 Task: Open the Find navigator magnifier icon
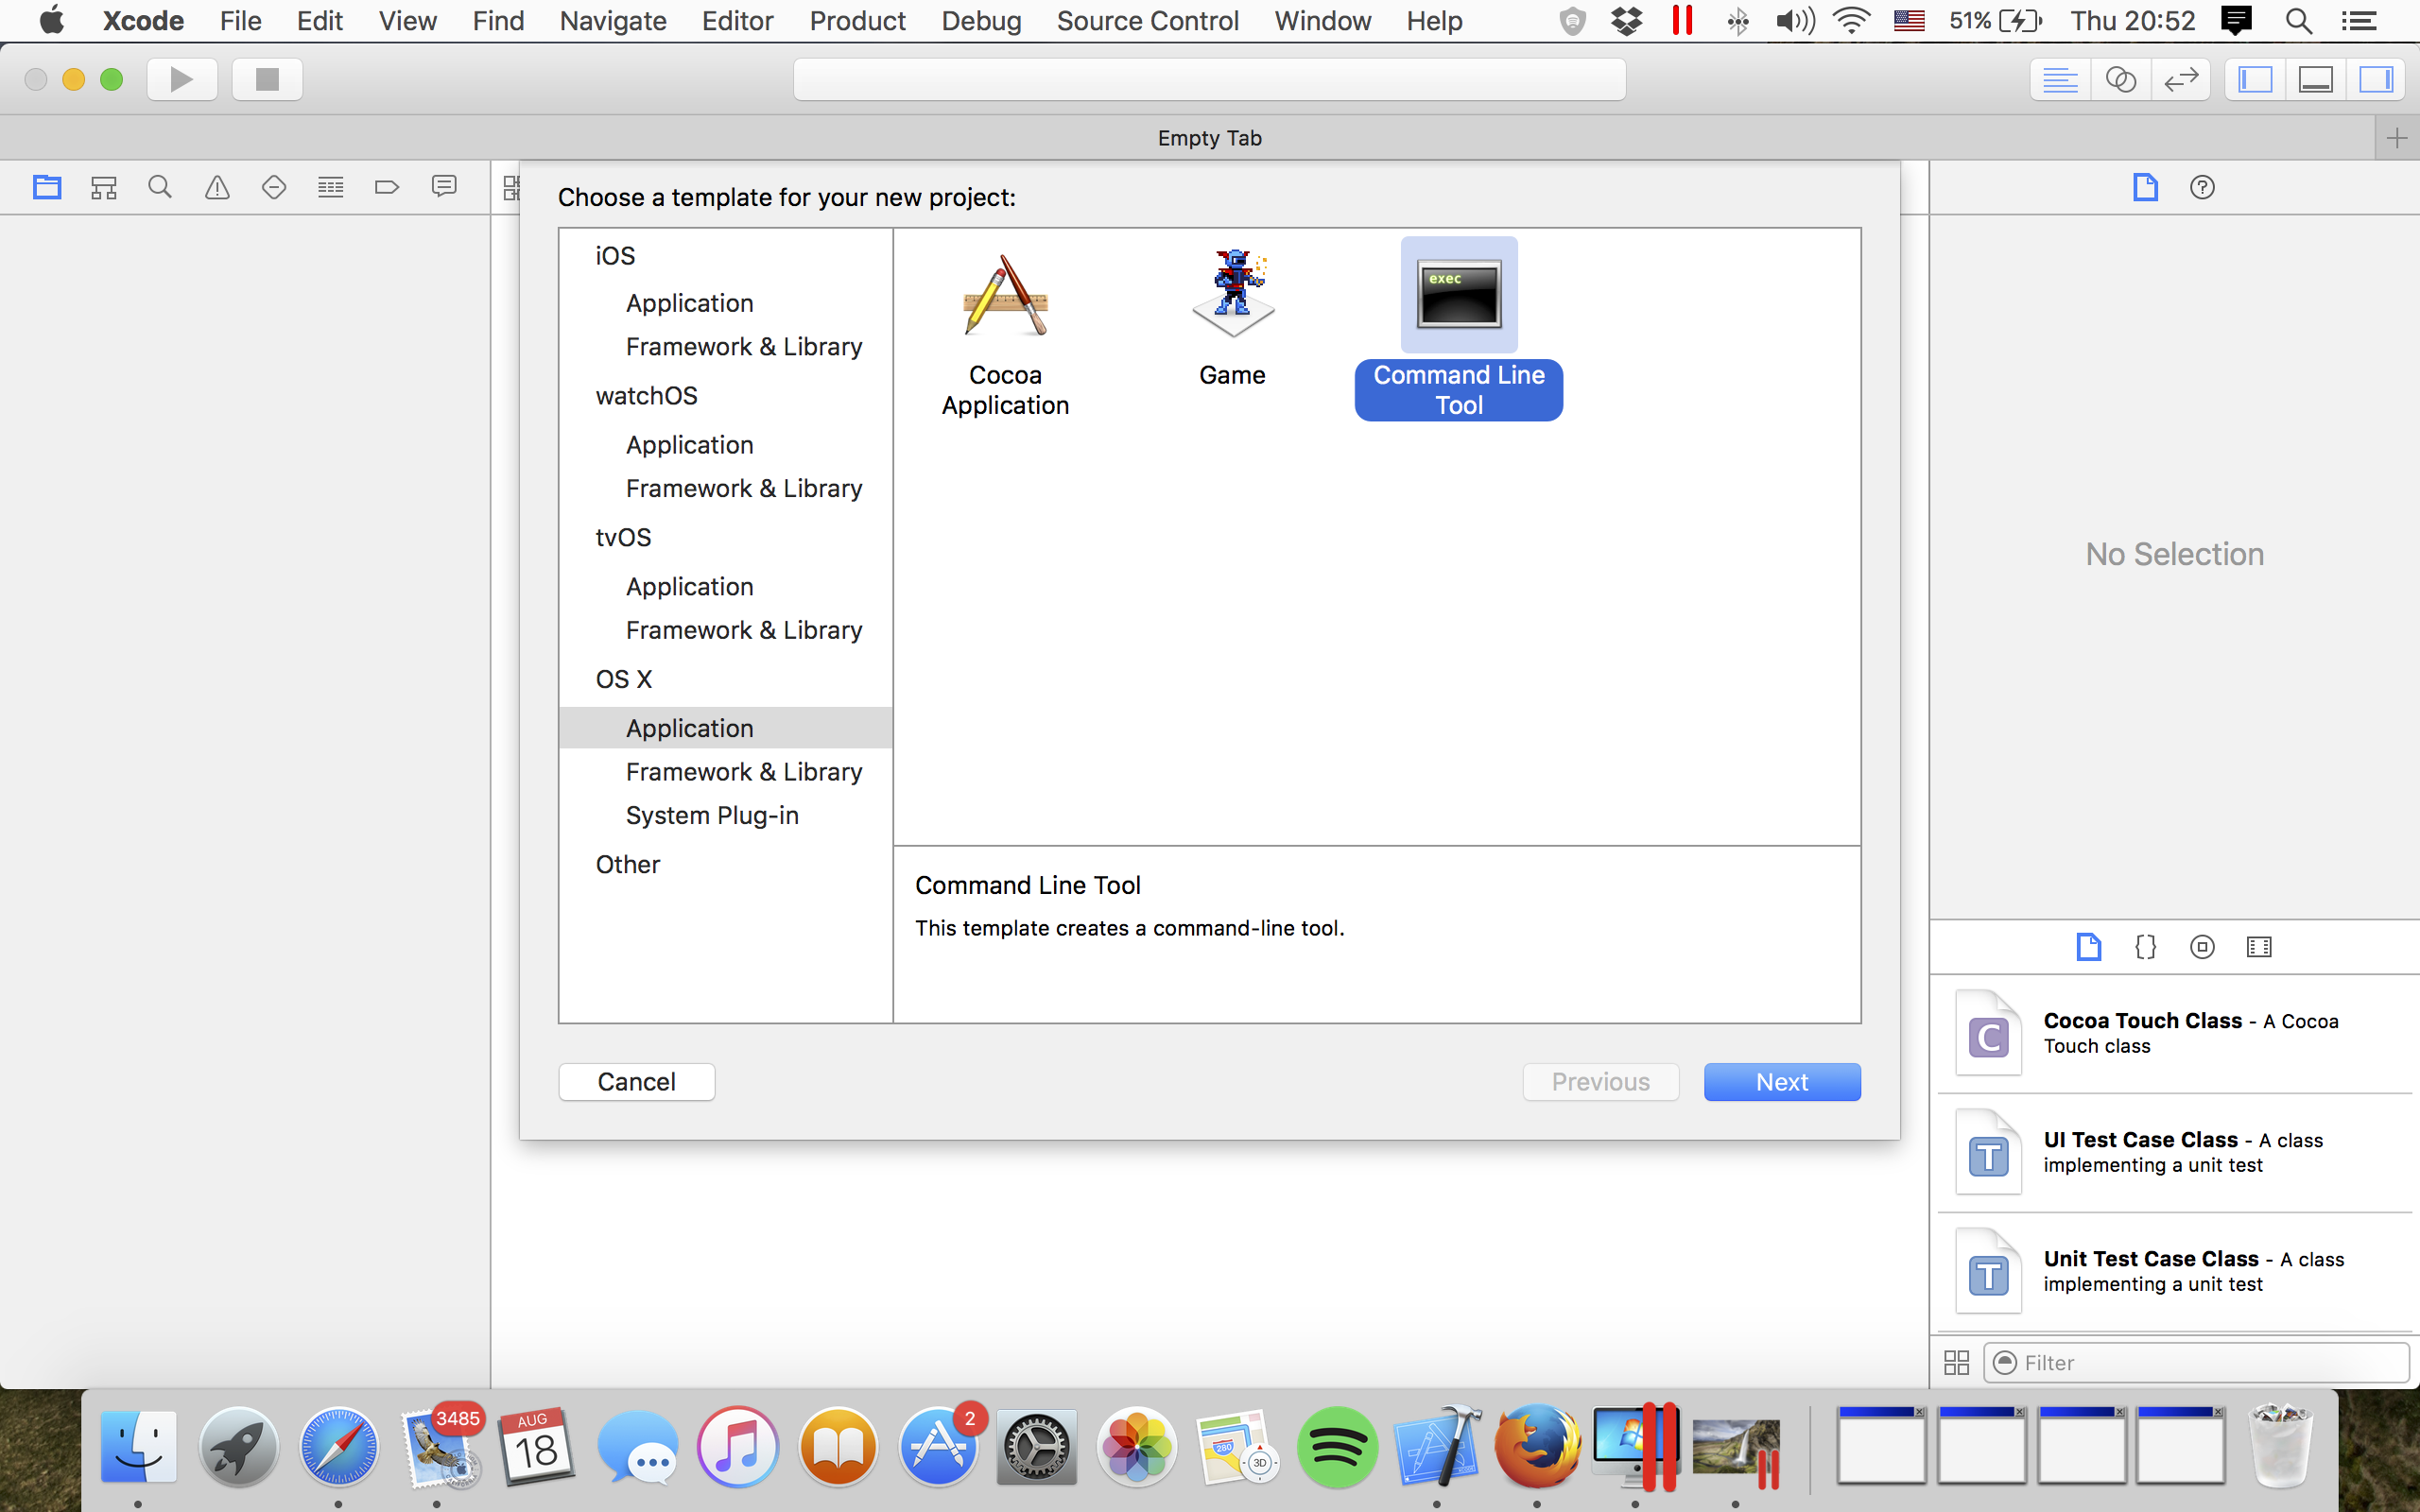(x=160, y=187)
